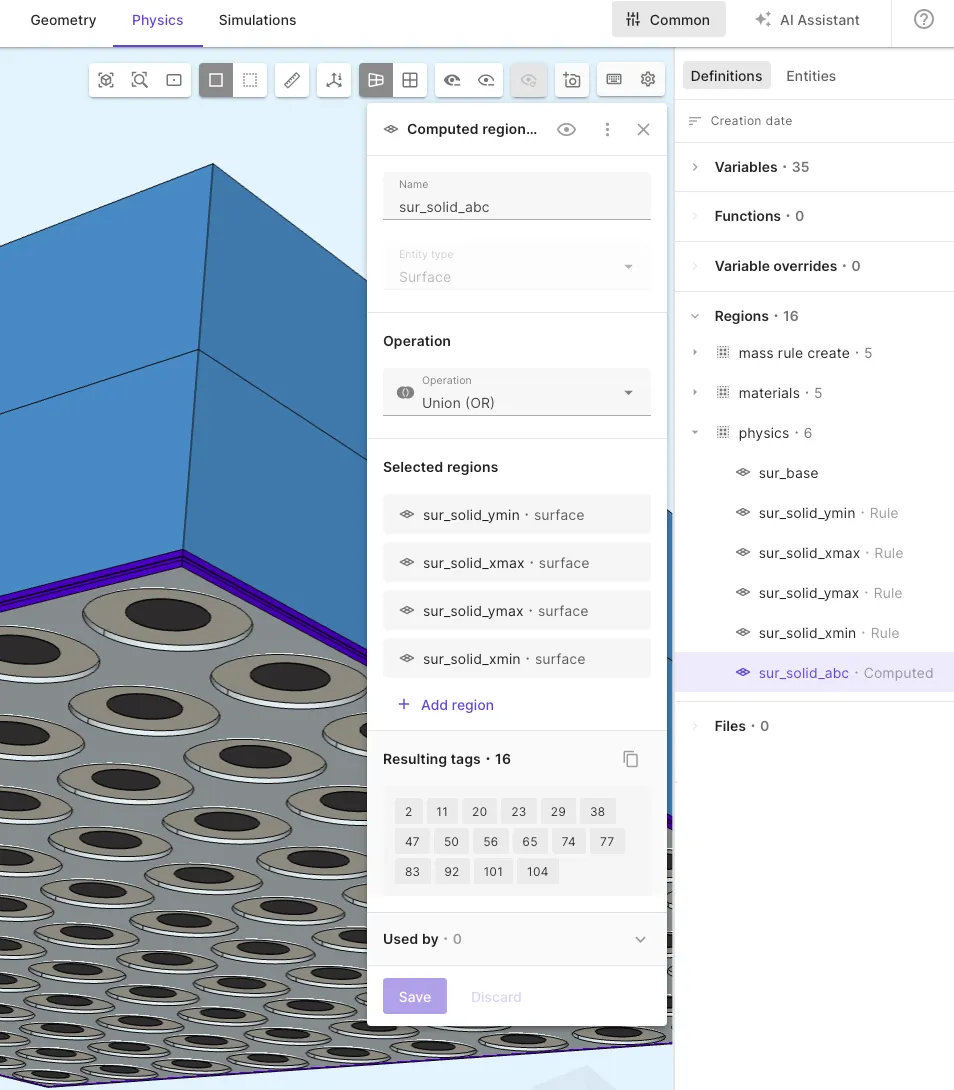This screenshot has height=1090, width=954.
Task: Activate the ruler measure tool
Action: point(292,80)
